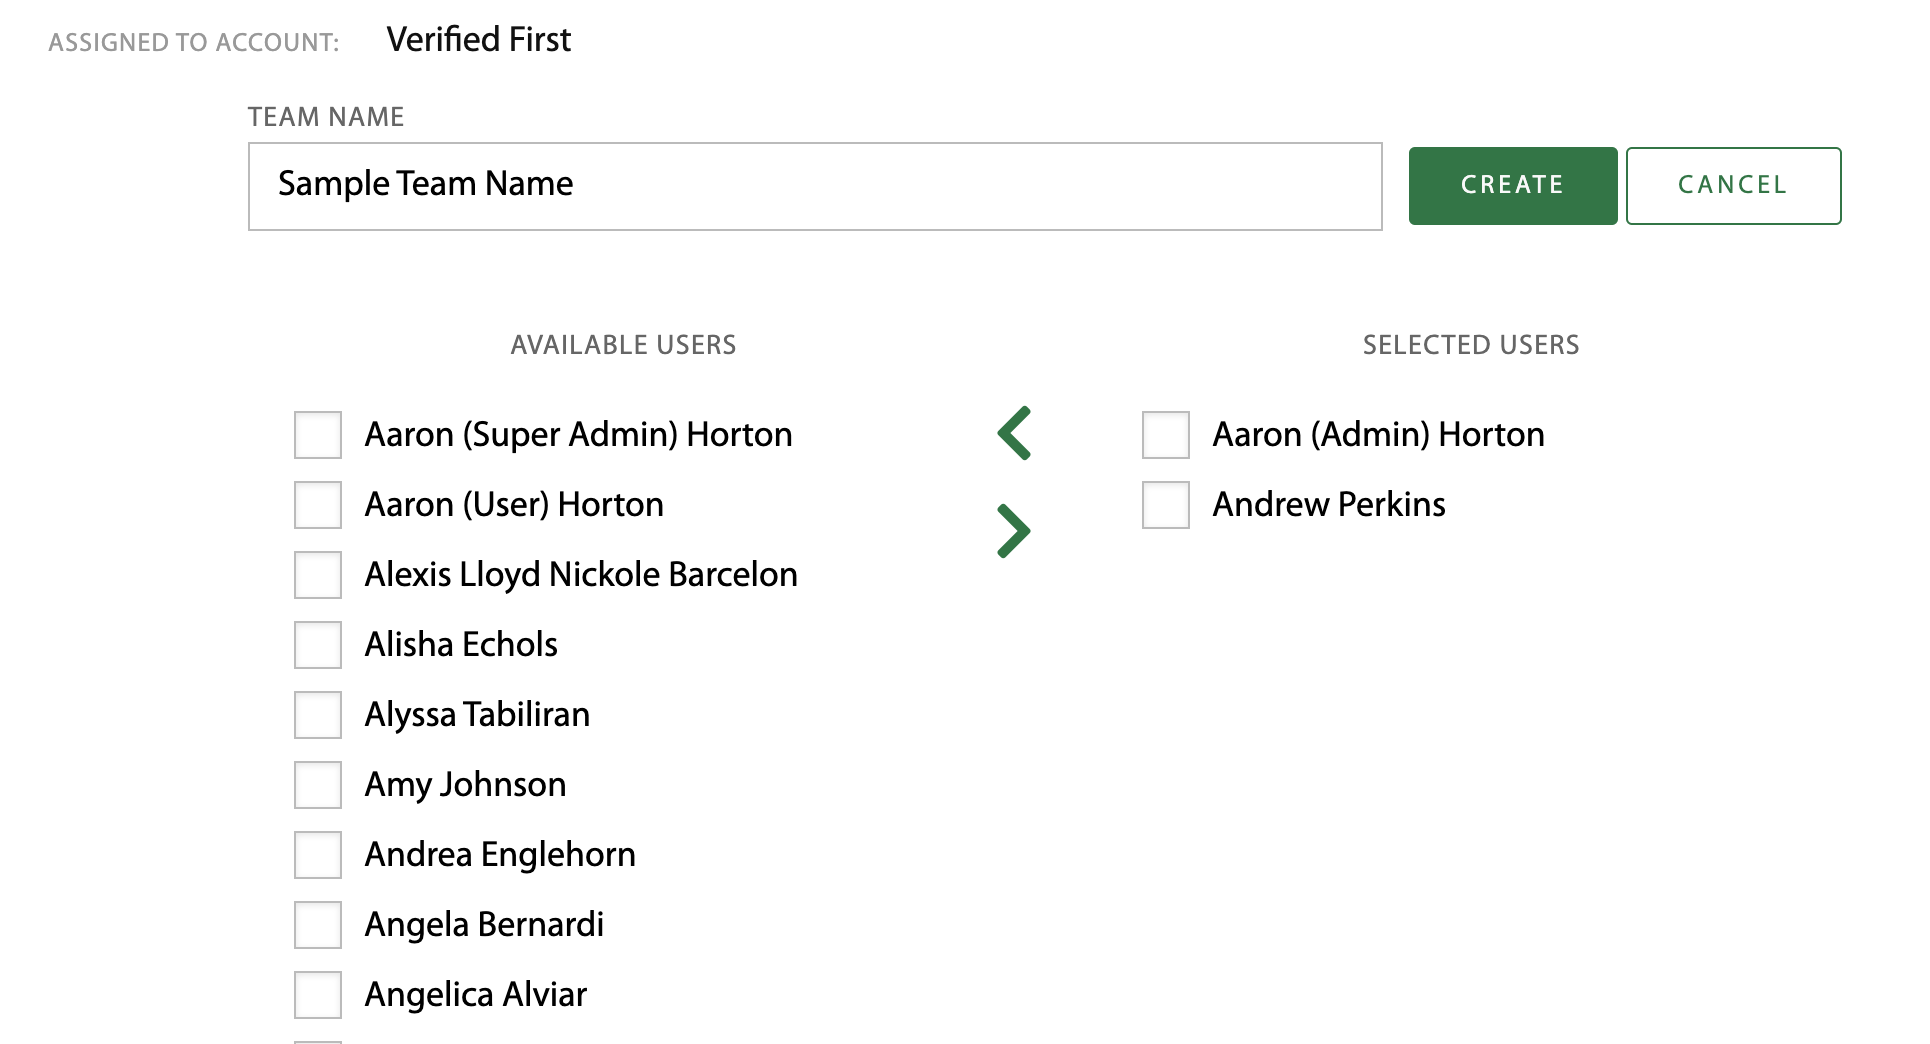Select Amy Johnson from available users
The image size is (1930, 1044).
pyautogui.click(x=318, y=785)
